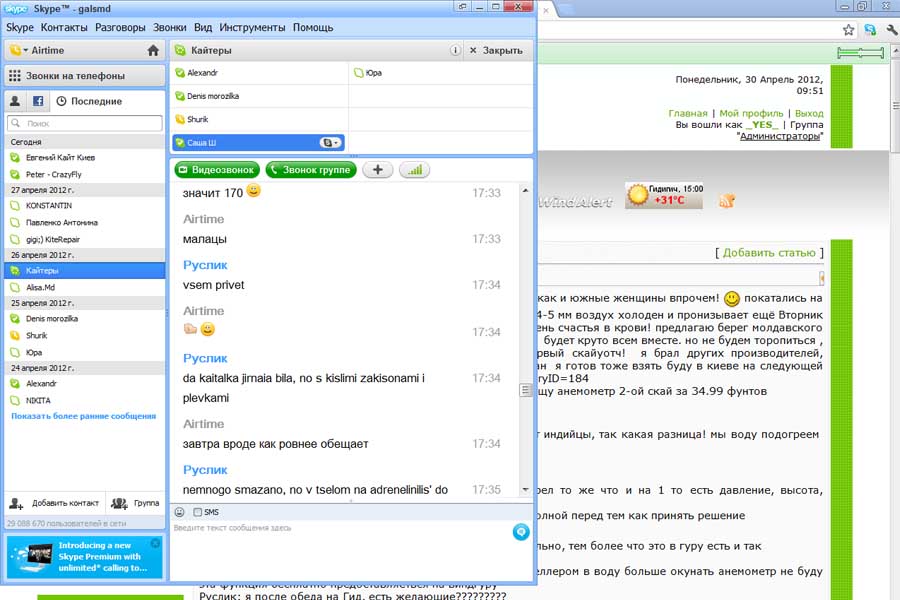Switch to the Facebook contacts tab

click(38, 101)
